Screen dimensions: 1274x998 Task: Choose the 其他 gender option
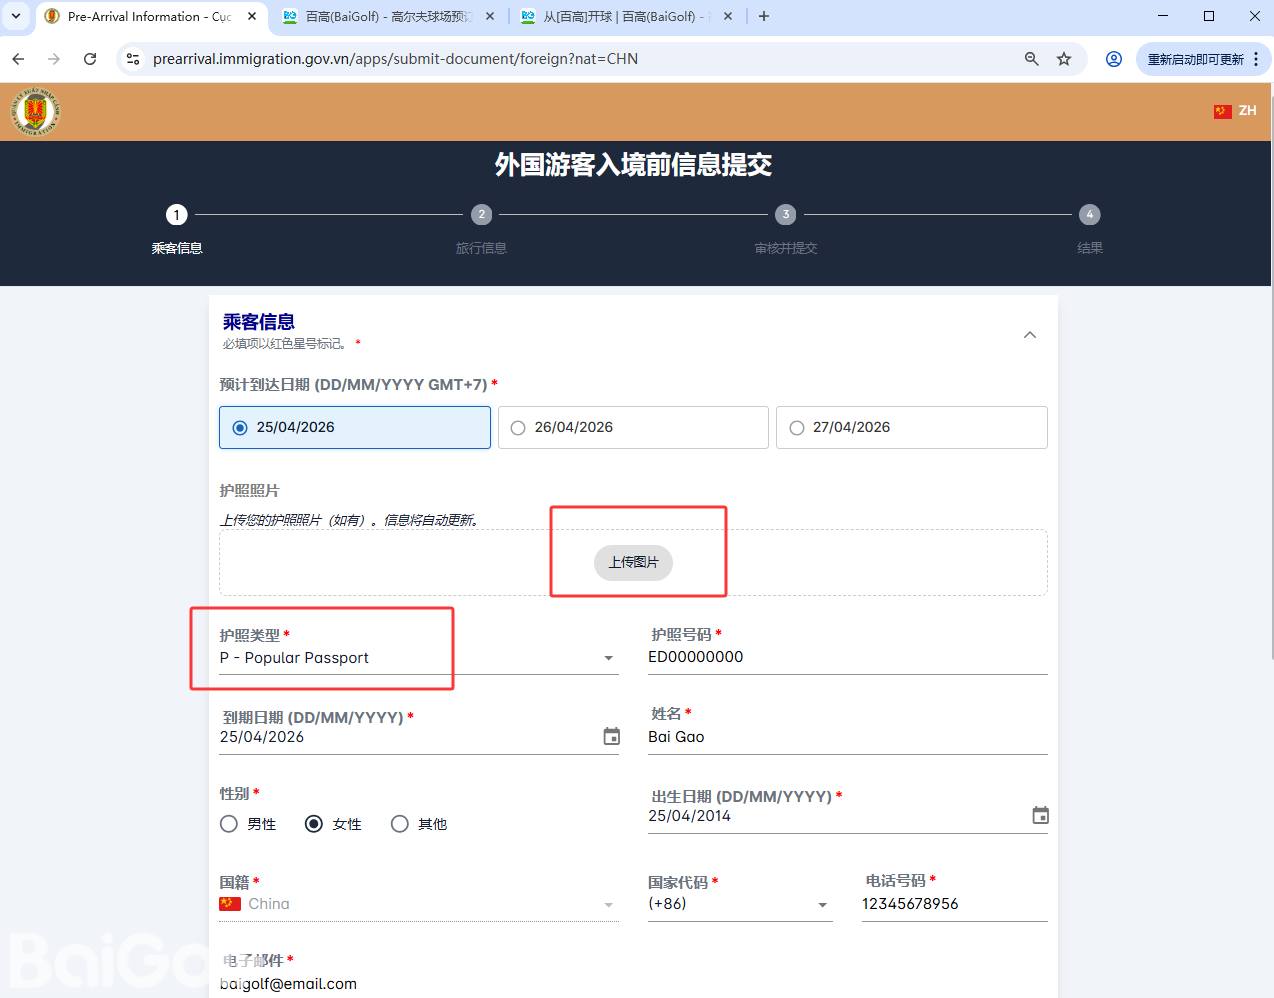click(x=400, y=824)
